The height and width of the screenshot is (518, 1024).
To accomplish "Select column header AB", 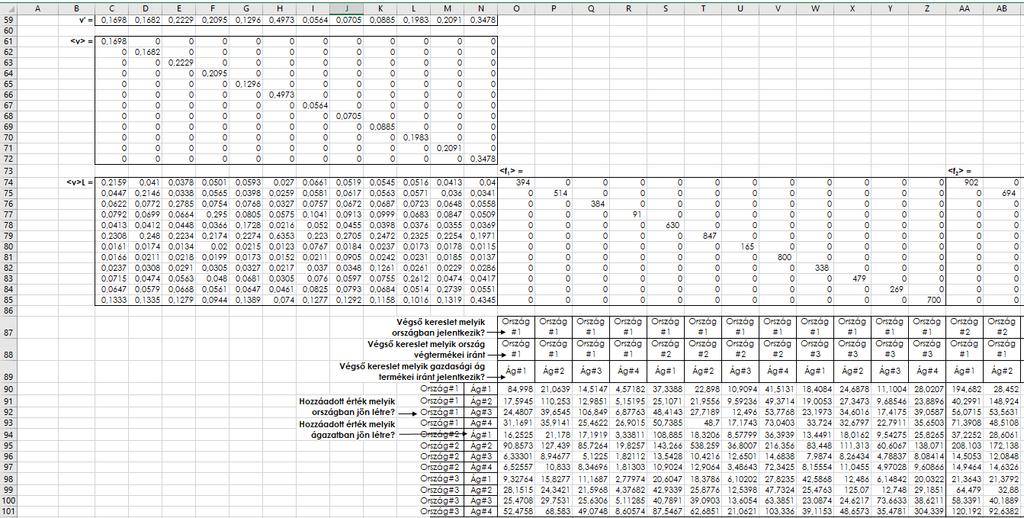I will (1002, 8).
